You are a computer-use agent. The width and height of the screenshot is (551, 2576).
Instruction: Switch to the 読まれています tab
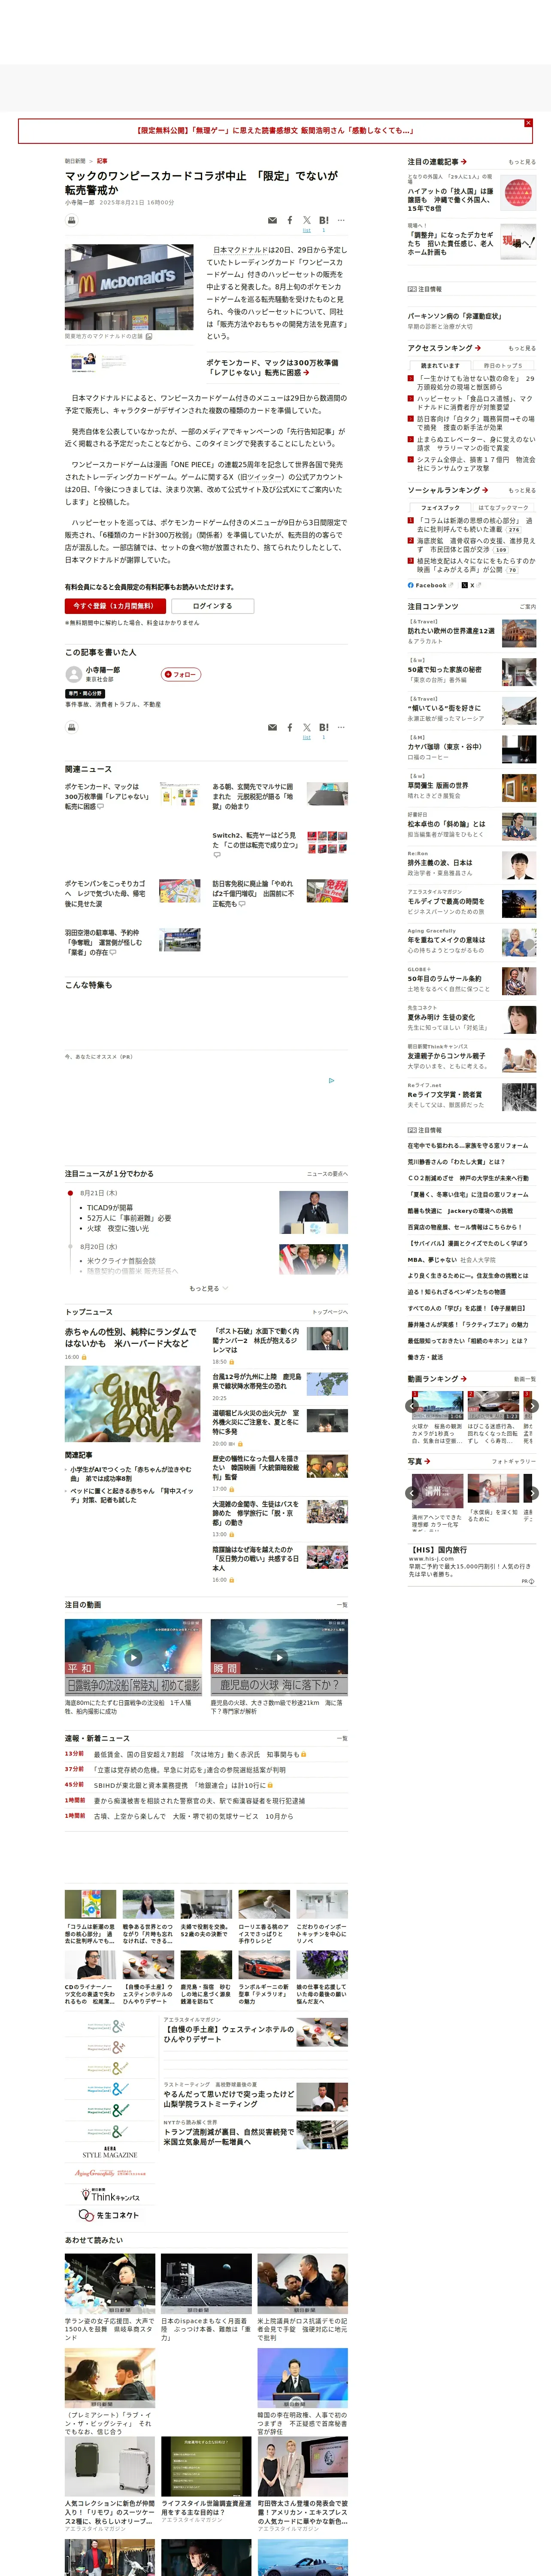pyautogui.click(x=440, y=365)
